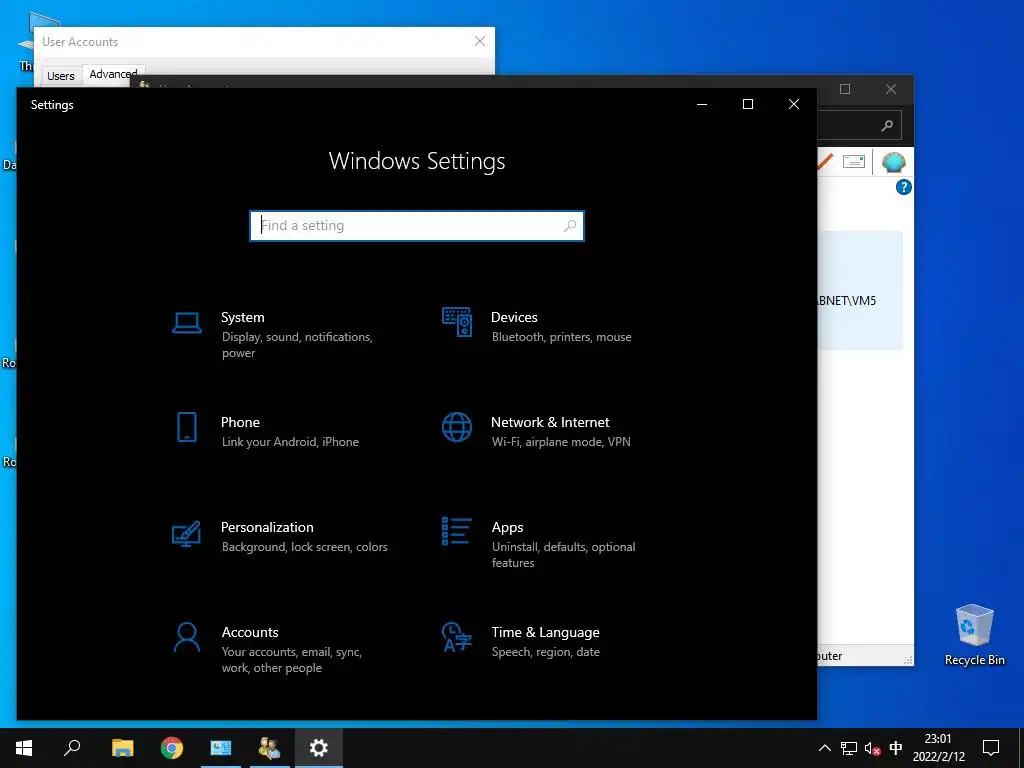Viewport: 1024px width, 768px height.
Task: Maximize the background window behind Settings
Action: (844, 89)
